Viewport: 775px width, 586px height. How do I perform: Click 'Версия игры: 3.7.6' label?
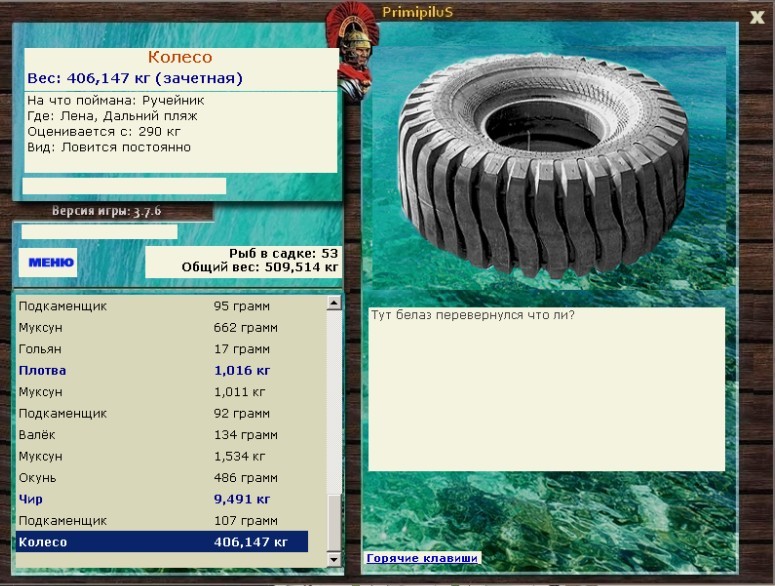[106, 211]
